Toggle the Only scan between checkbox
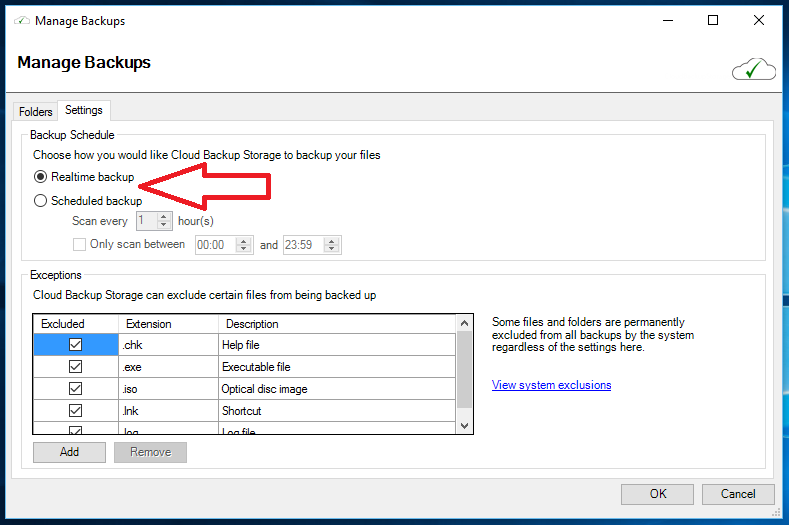The height and width of the screenshot is (525, 789). 79,245
